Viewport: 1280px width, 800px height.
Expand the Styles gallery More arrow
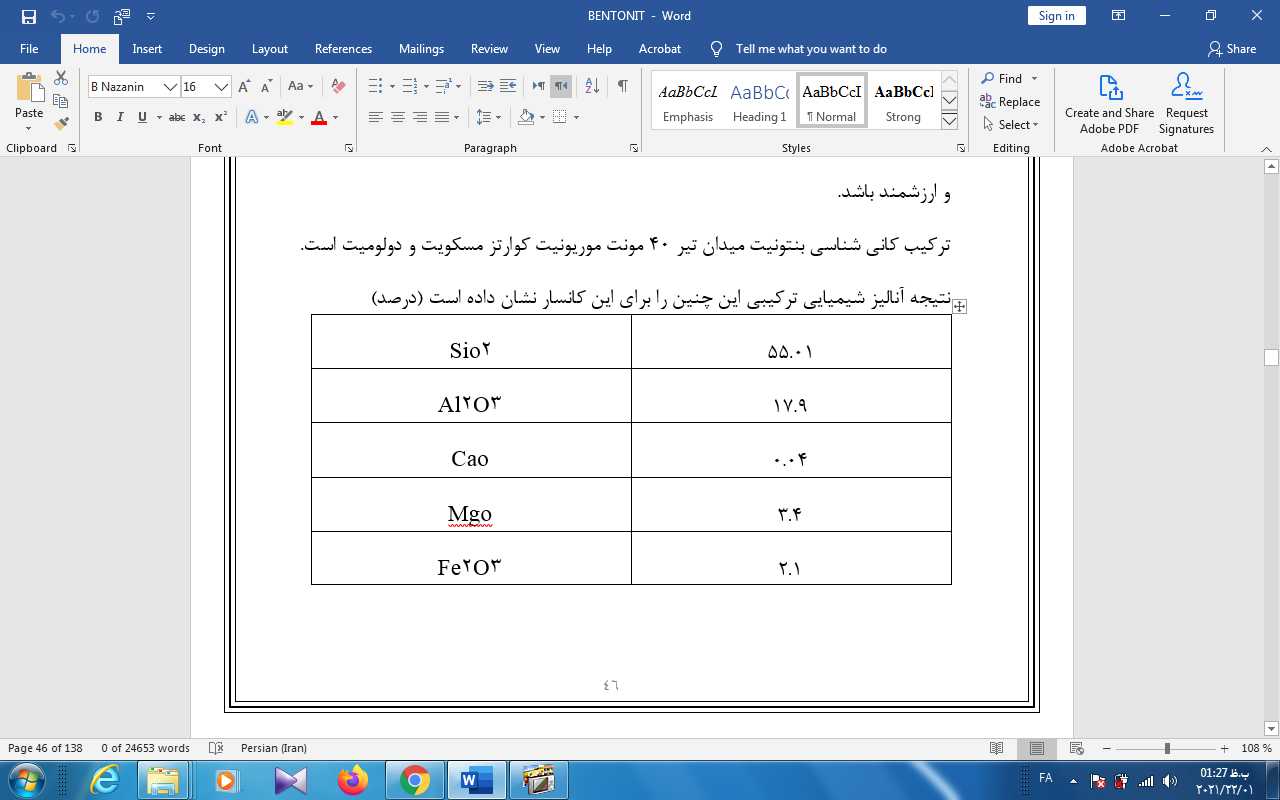coord(950,122)
